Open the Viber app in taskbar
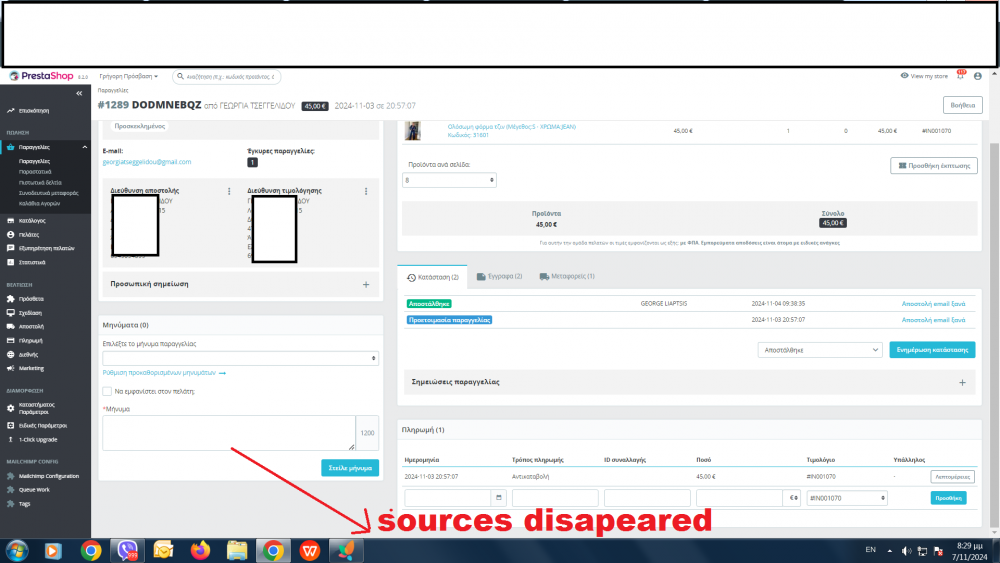The width and height of the screenshot is (1000, 563). pos(127,550)
